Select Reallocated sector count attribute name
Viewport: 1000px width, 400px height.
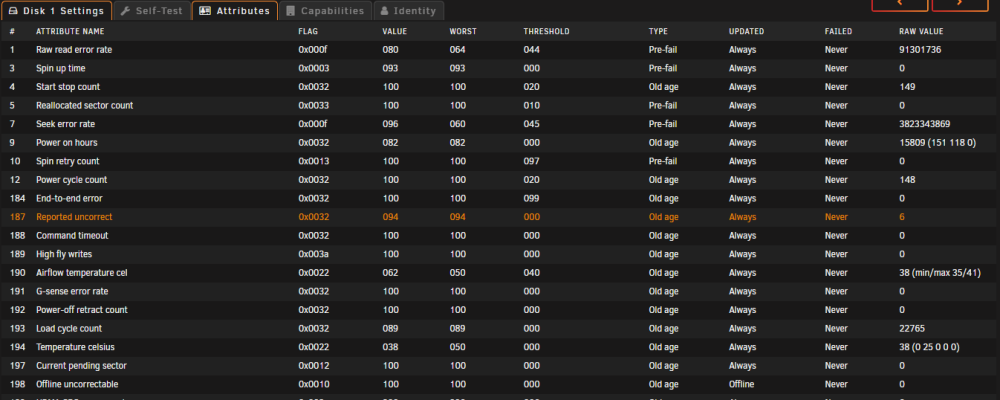coord(84,105)
